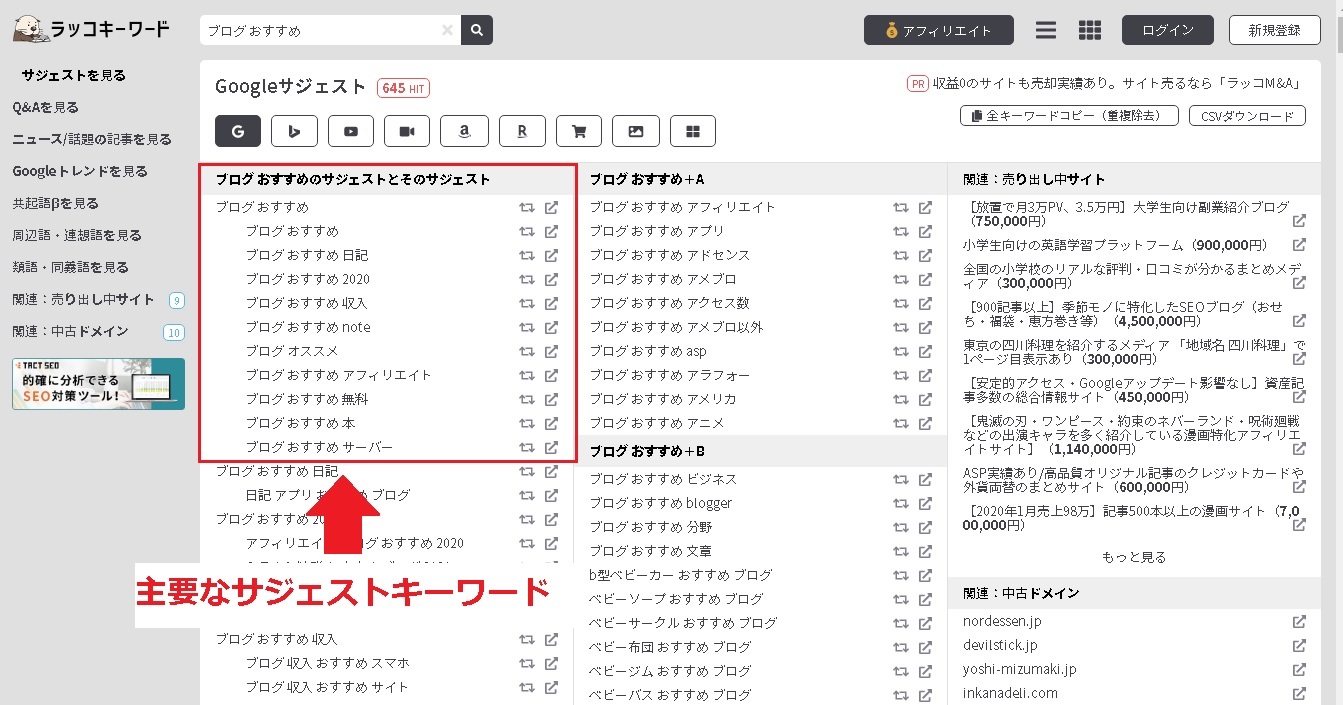Open external link for ブログ おすすめ 本
The image size is (1343, 705).
click(x=551, y=423)
